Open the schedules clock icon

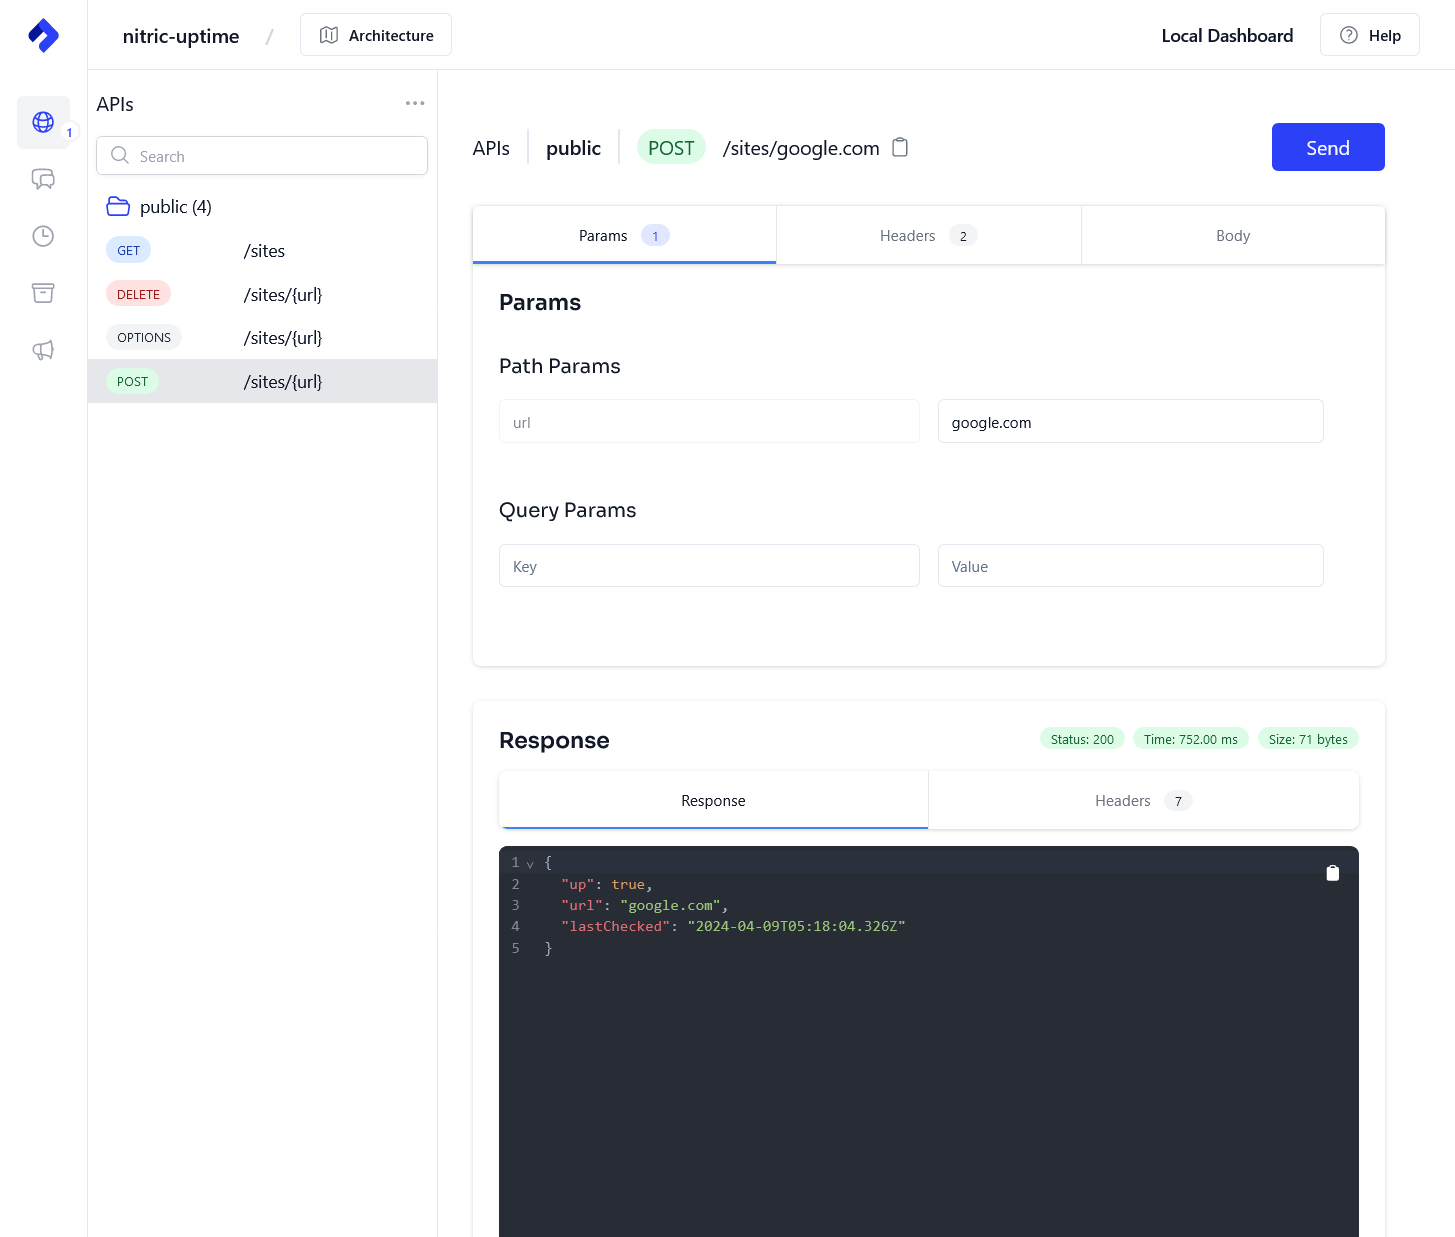[x=43, y=236]
